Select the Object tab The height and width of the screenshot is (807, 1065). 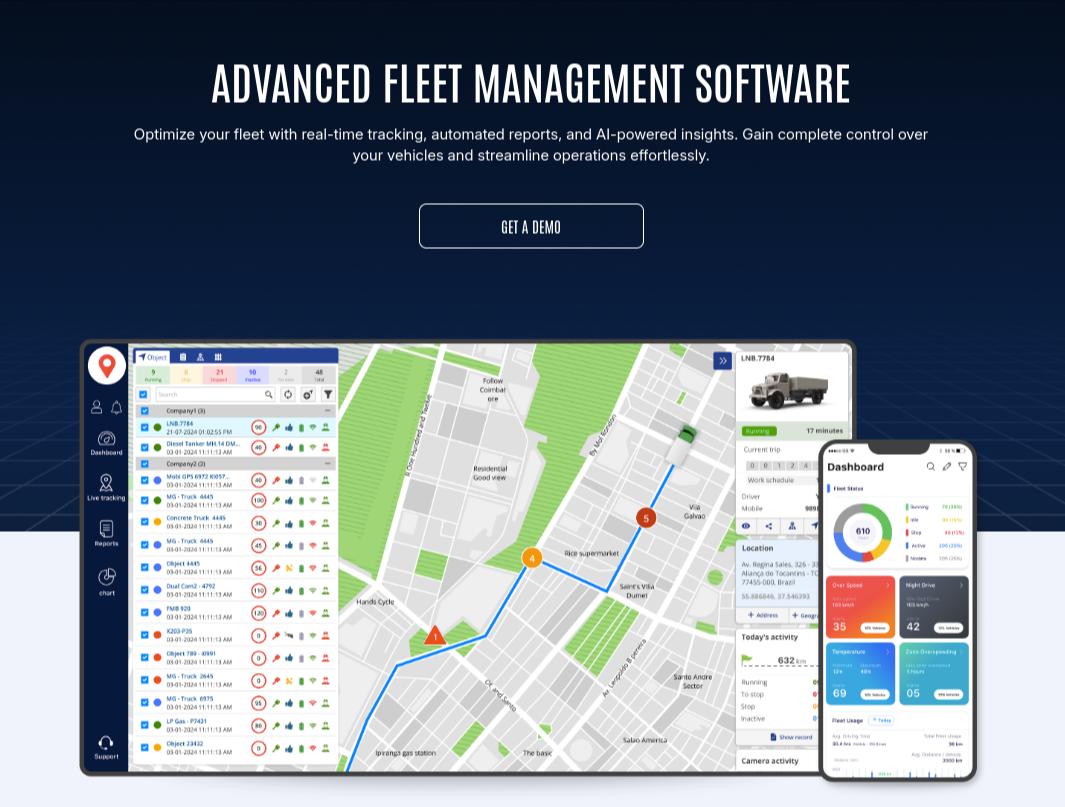click(x=153, y=357)
